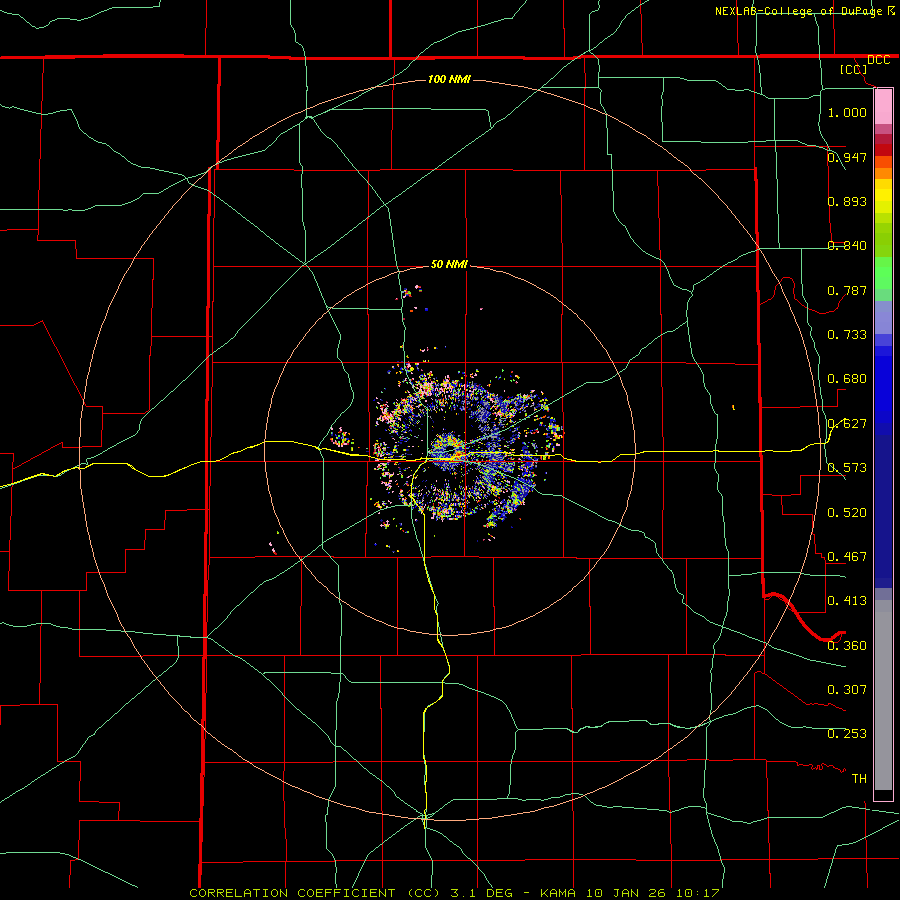Click the pink band of the CC color scale
This screenshot has height=900, width=900.
[883, 107]
